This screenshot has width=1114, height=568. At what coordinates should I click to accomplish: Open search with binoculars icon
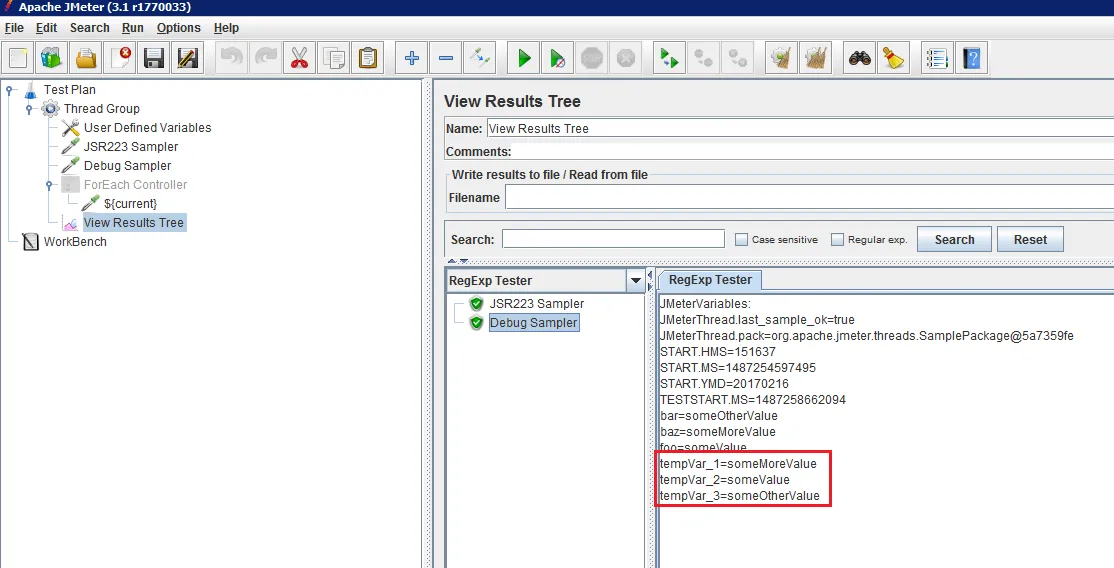click(860, 58)
